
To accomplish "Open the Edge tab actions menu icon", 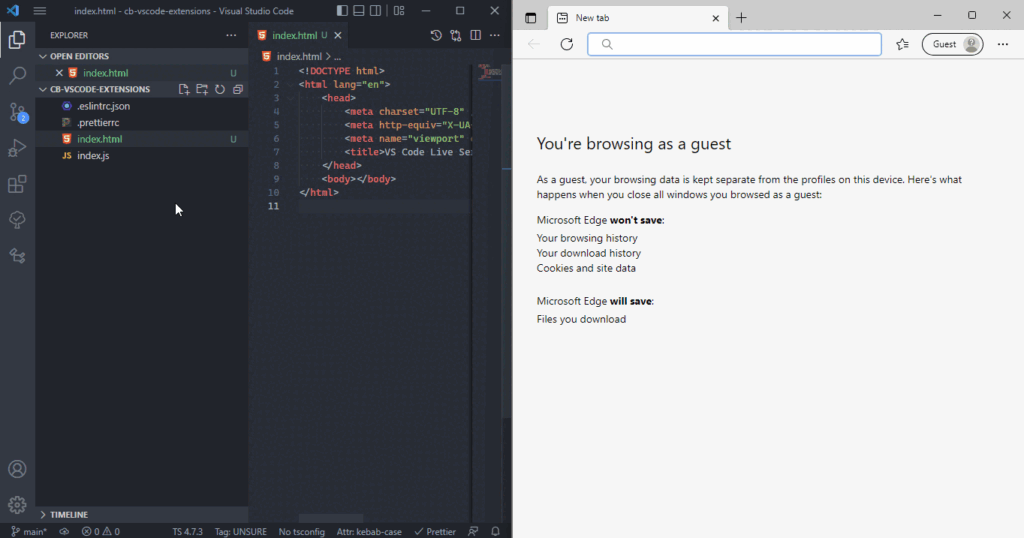I will click(x=530, y=18).
